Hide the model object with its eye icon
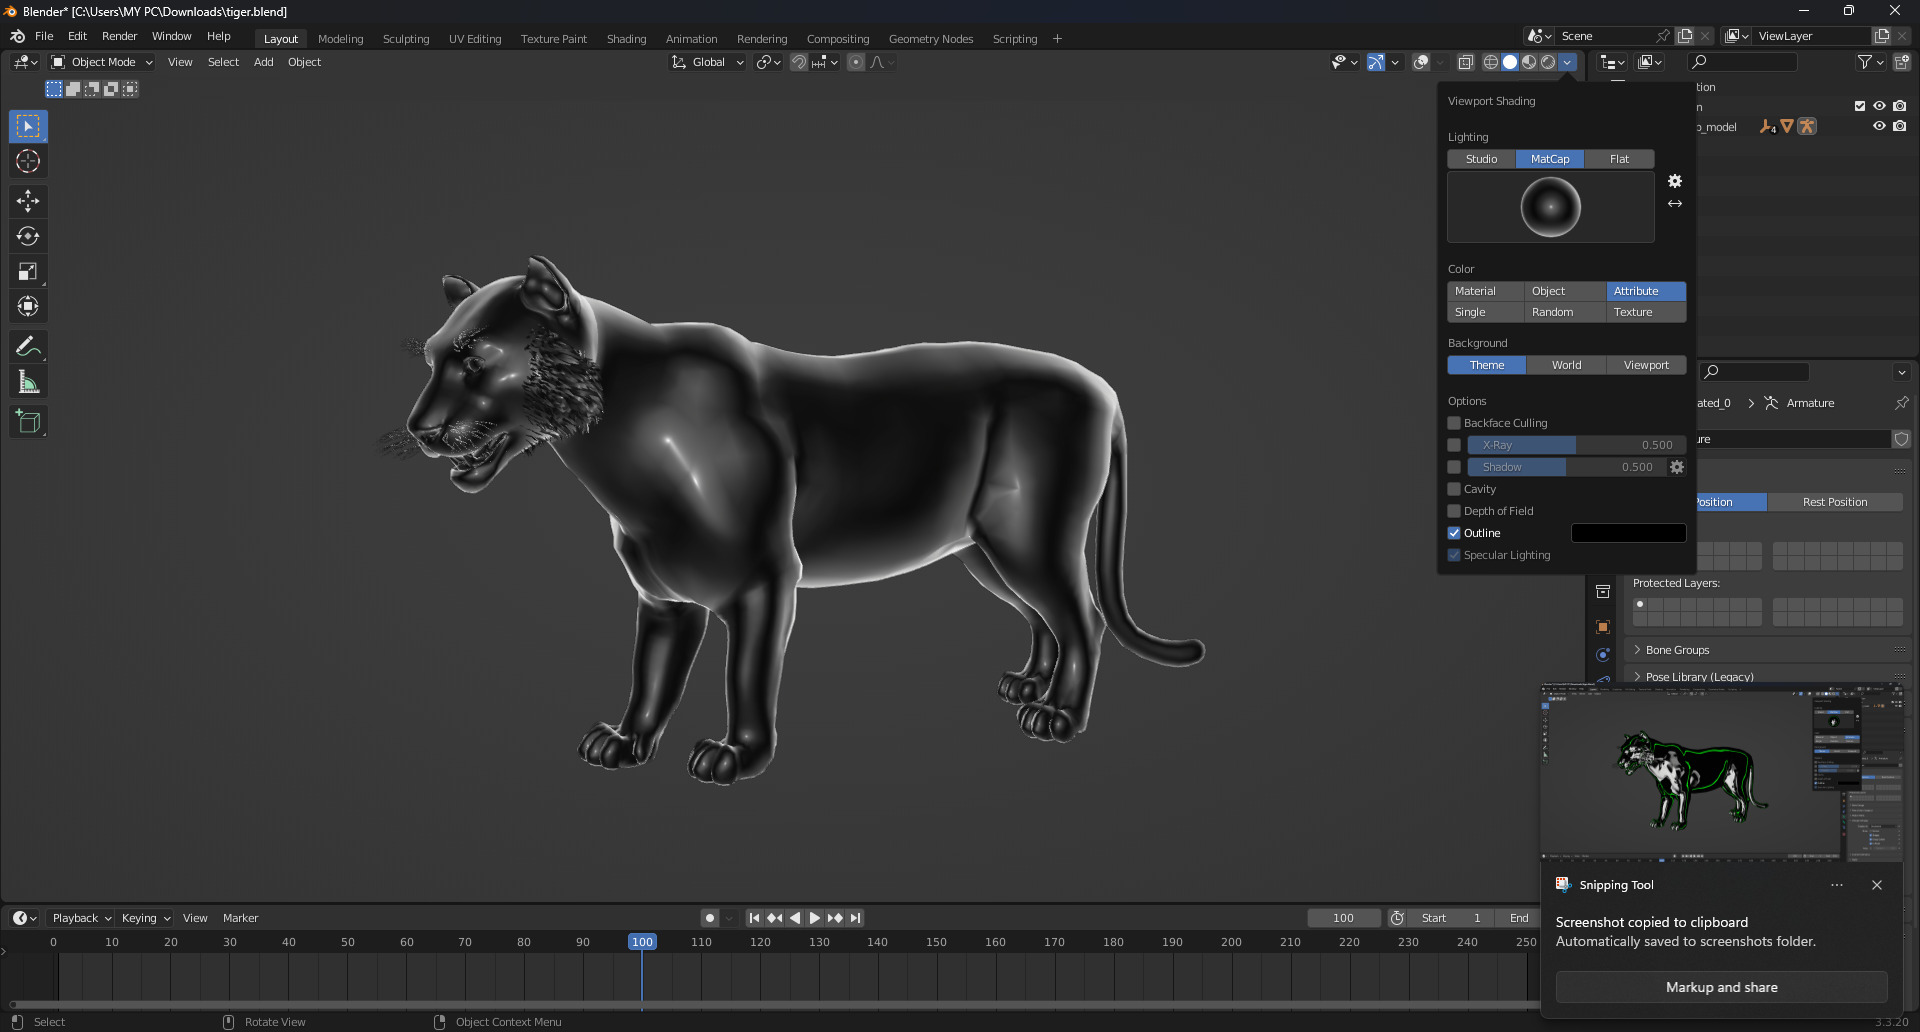This screenshot has width=1920, height=1032. click(1879, 126)
